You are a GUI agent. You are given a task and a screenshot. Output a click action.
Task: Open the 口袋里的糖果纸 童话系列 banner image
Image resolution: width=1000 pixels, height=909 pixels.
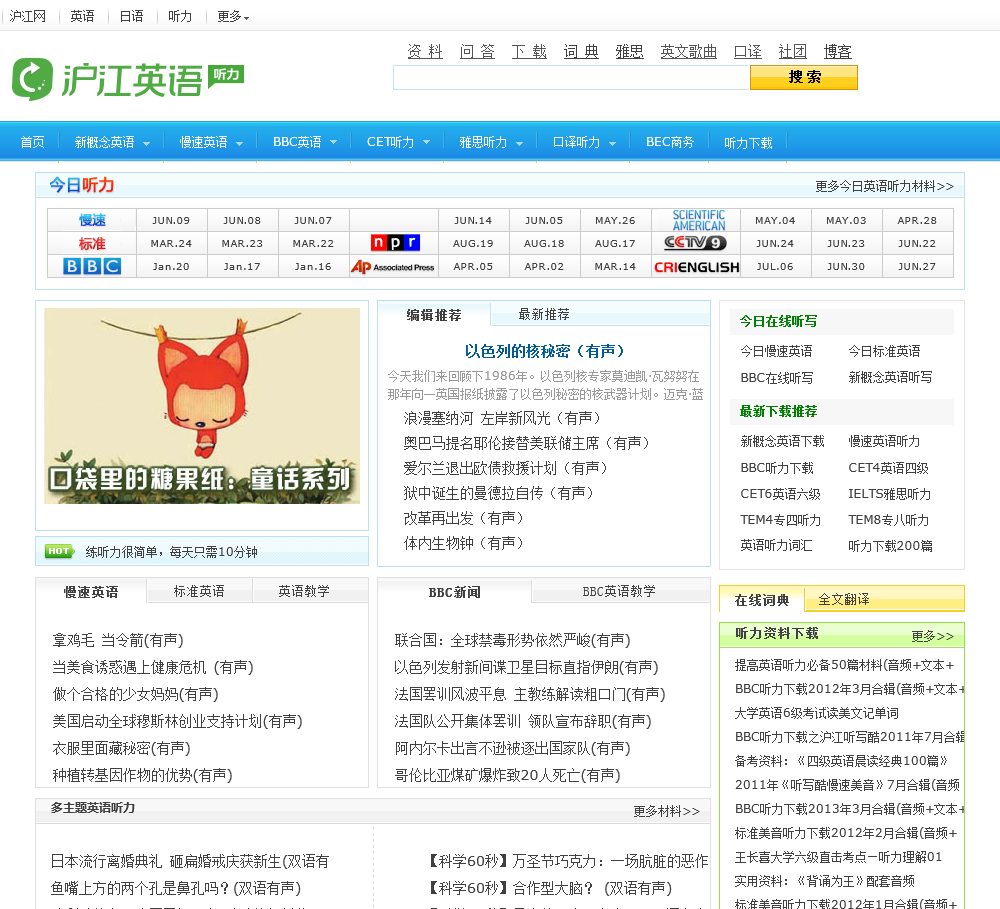tap(202, 406)
